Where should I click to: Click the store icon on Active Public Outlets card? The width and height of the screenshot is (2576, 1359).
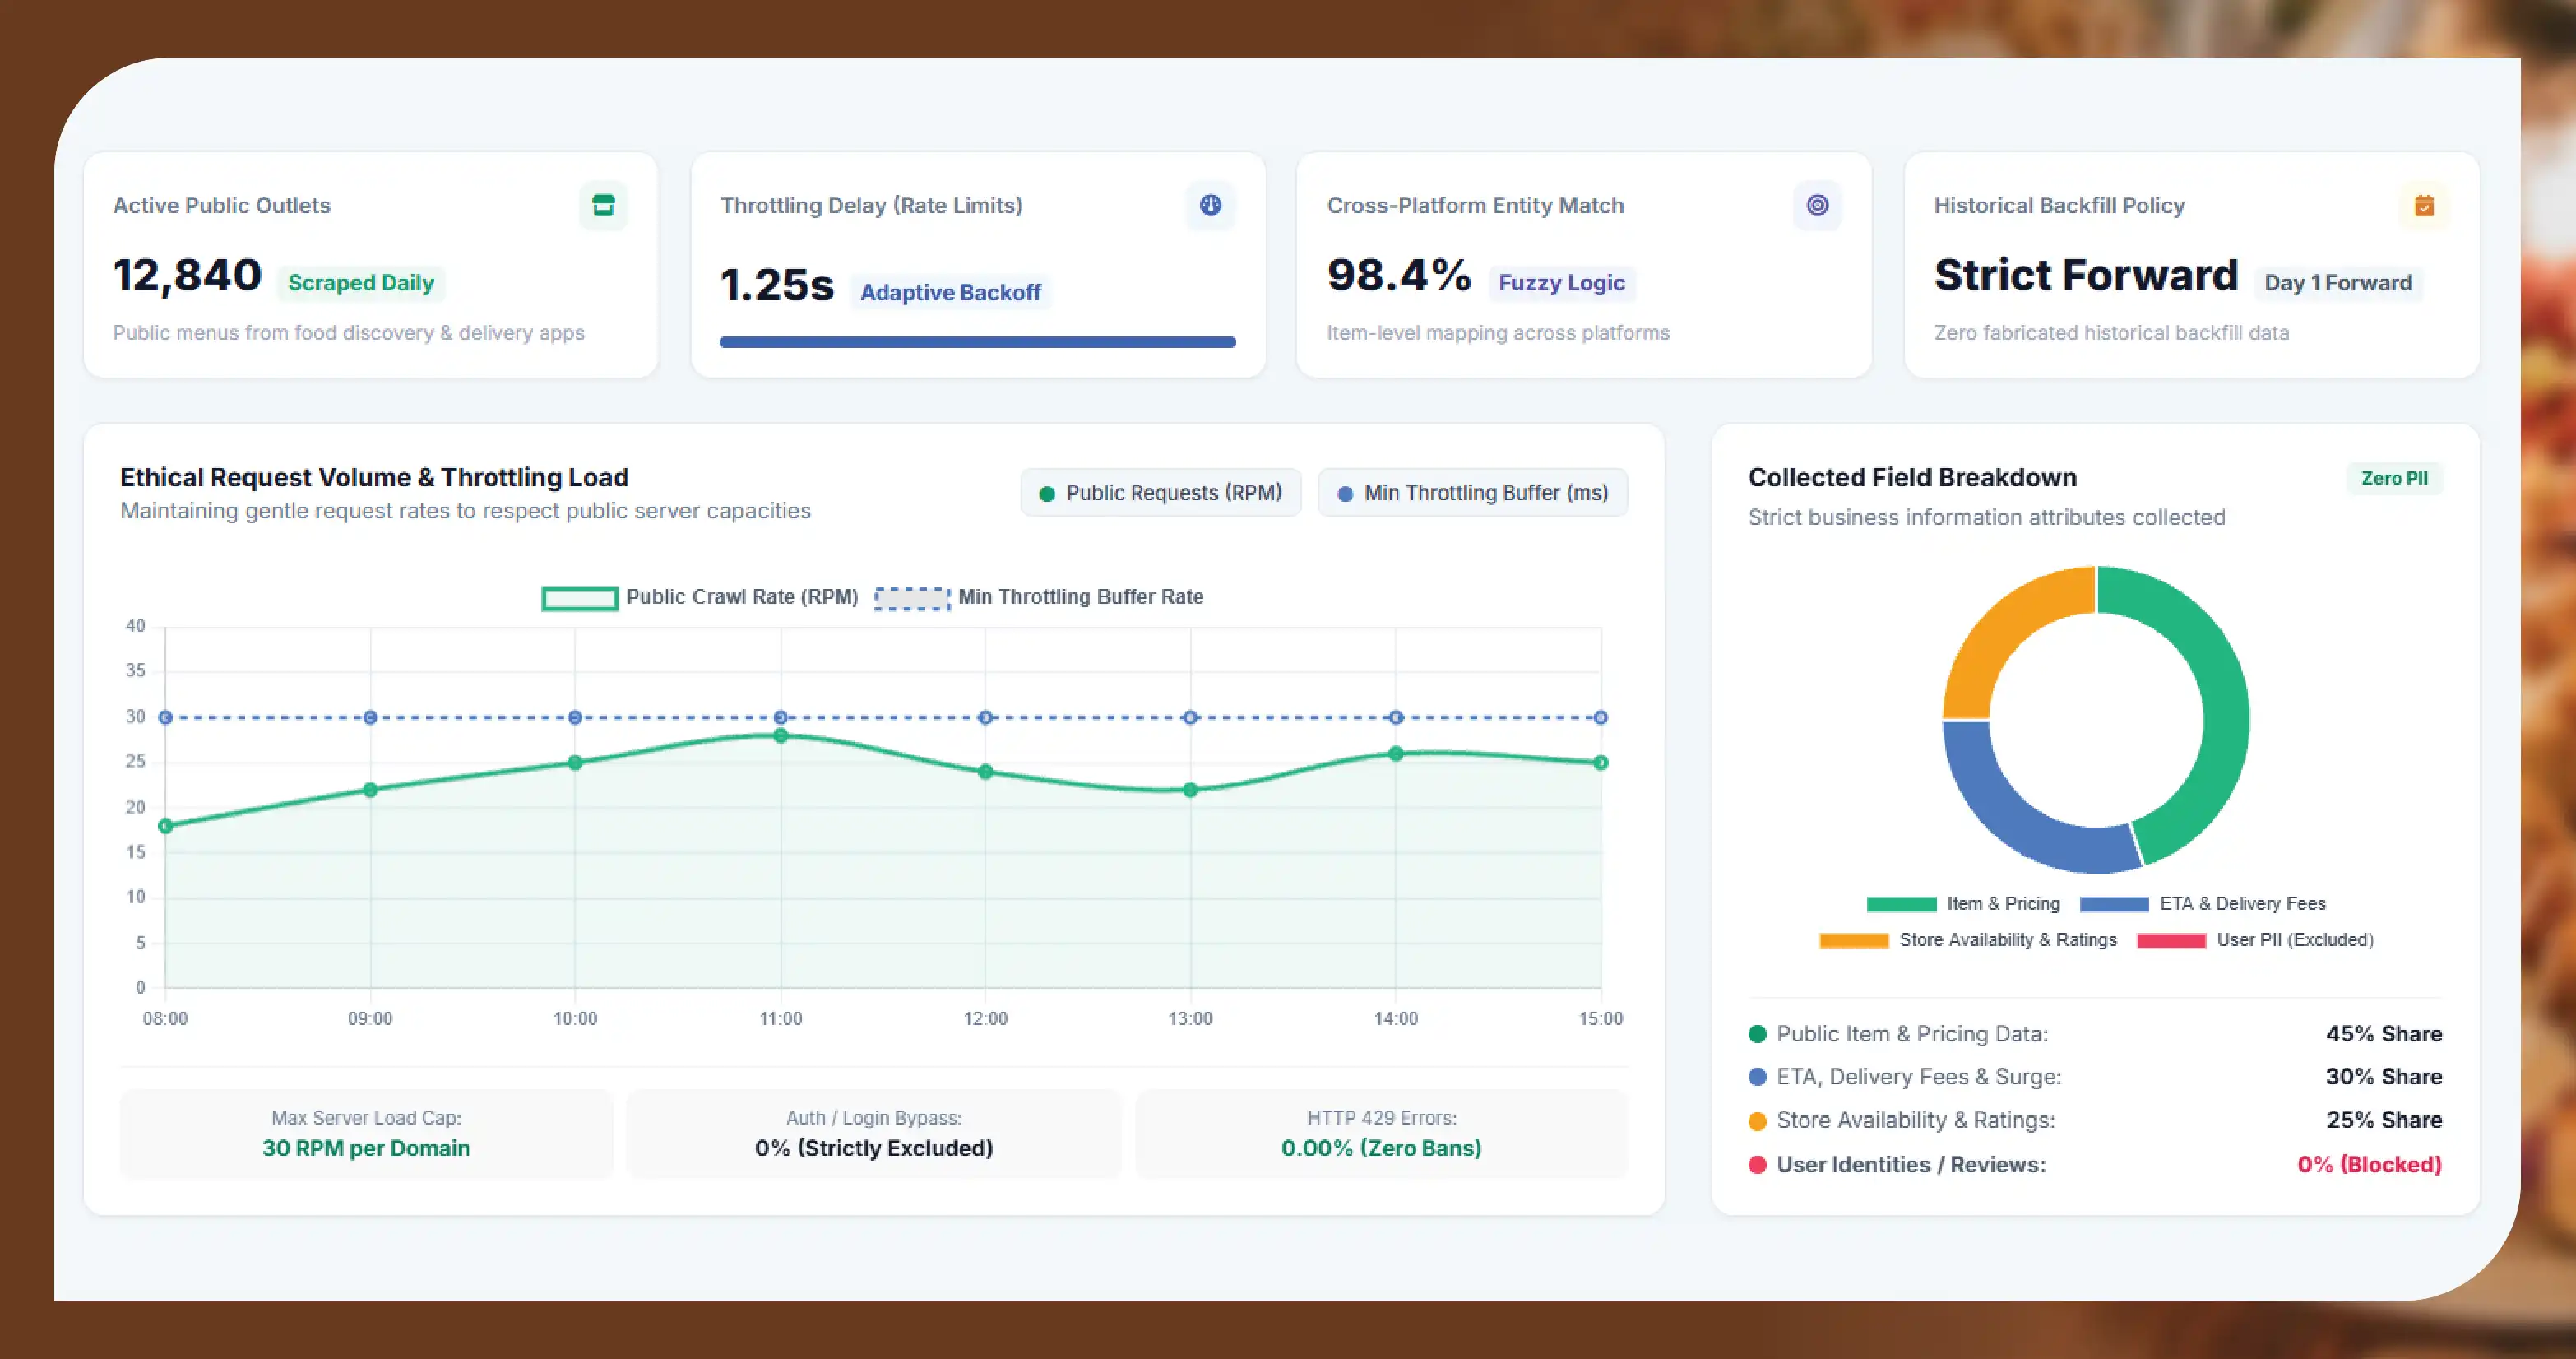tap(603, 205)
